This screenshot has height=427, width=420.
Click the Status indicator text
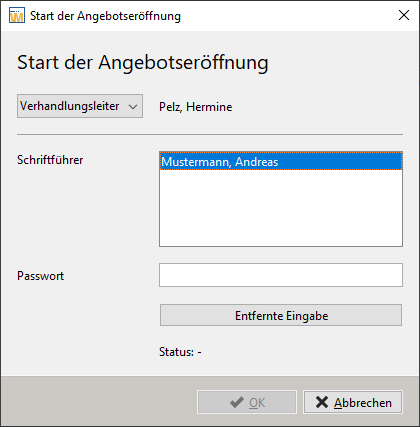180,352
